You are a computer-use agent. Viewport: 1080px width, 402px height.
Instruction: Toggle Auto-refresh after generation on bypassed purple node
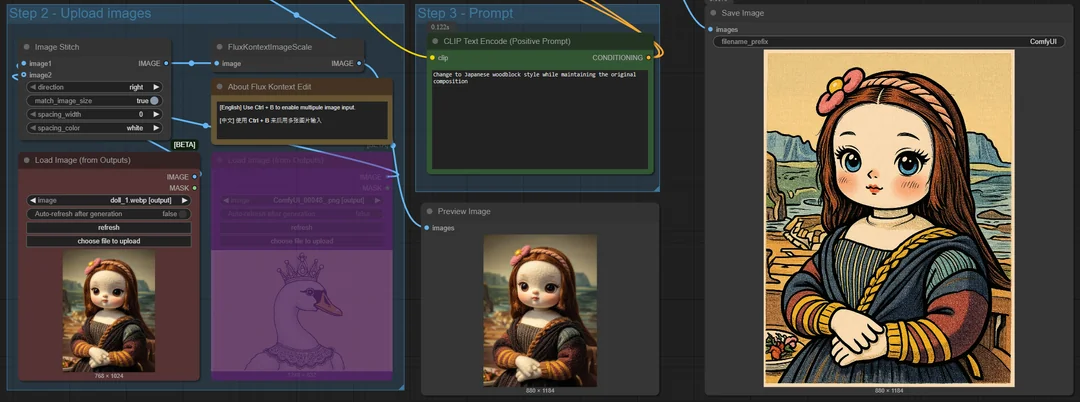coord(375,214)
